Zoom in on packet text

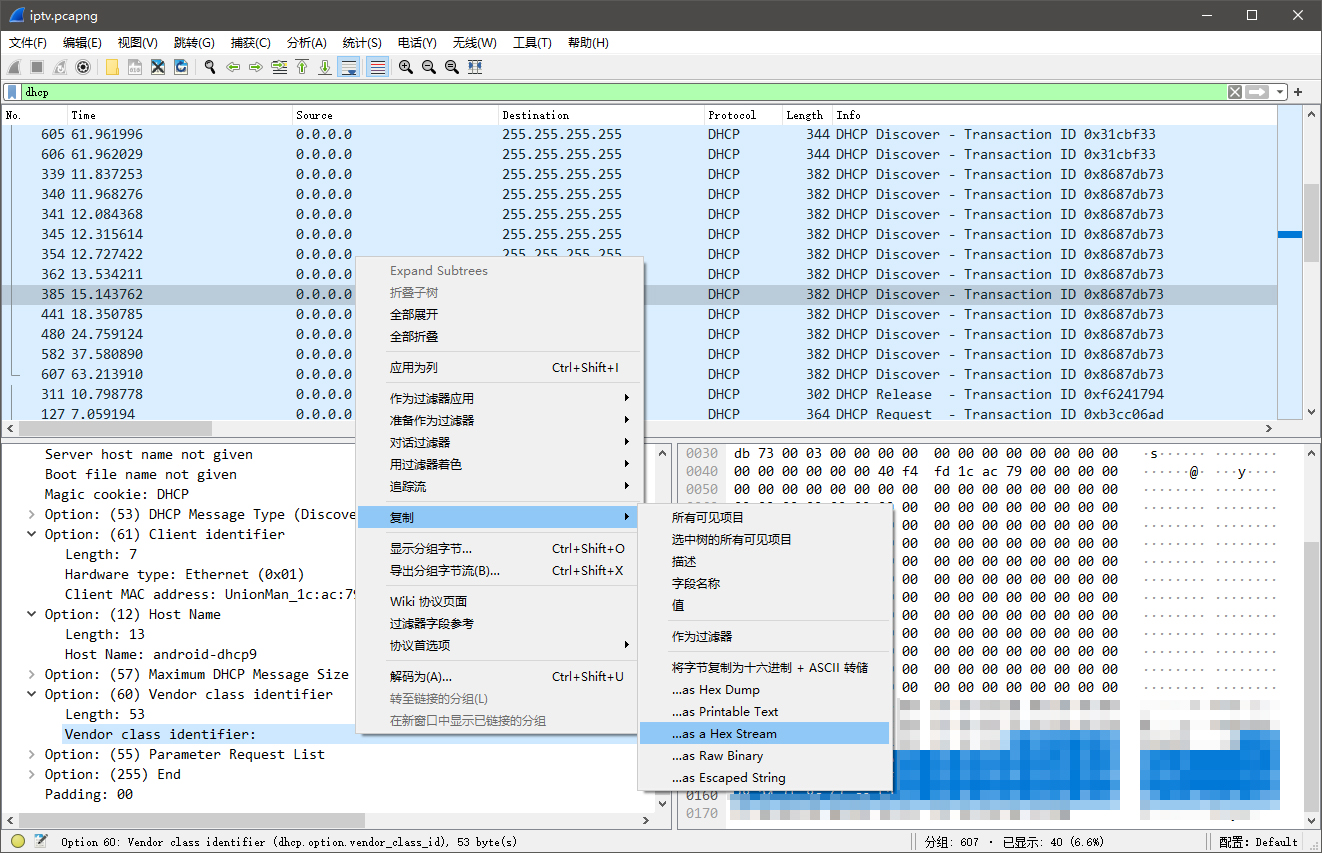[x=406, y=67]
